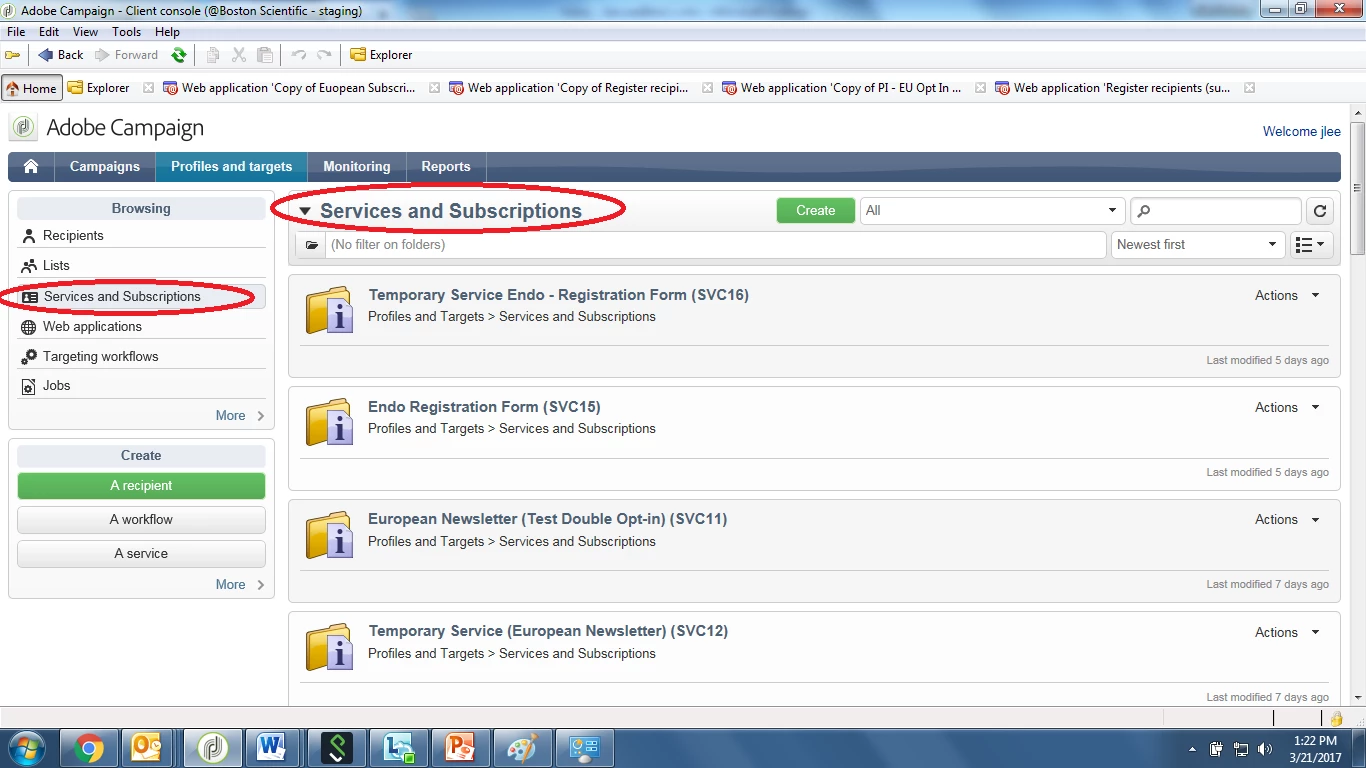Screen dimensions: 1366x768
Task: Expand More in the Create panel
Action: point(240,585)
